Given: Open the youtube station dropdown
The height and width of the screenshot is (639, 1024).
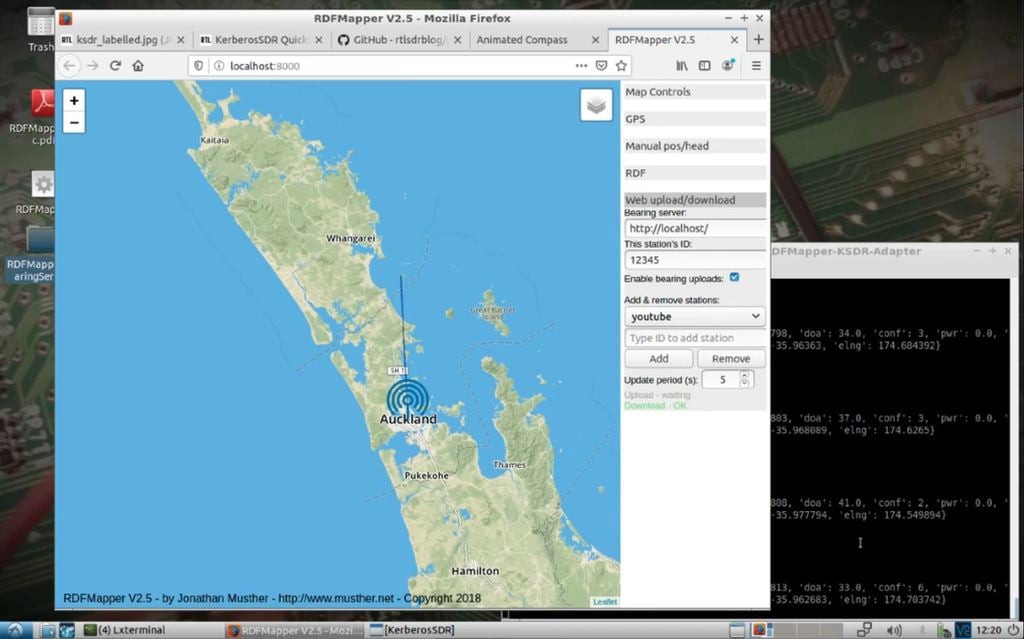Looking at the screenshot, I should (695, 316).
